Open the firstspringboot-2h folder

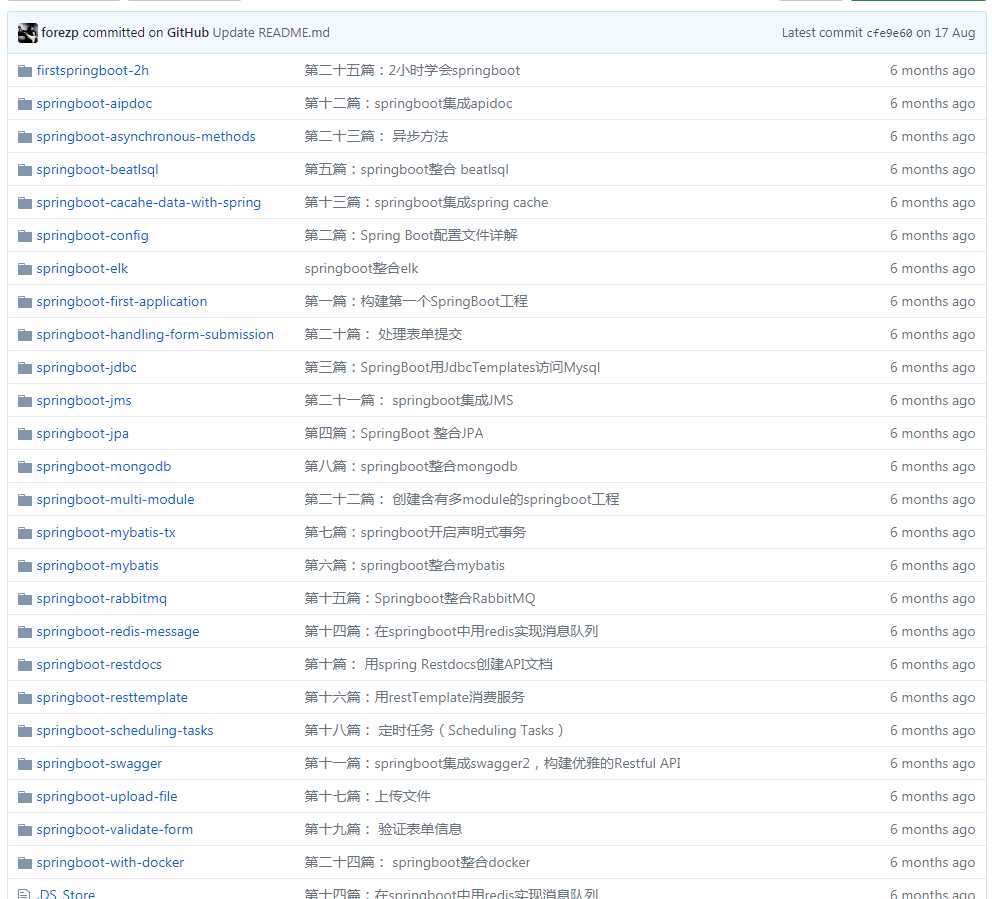tap(92, 71)
